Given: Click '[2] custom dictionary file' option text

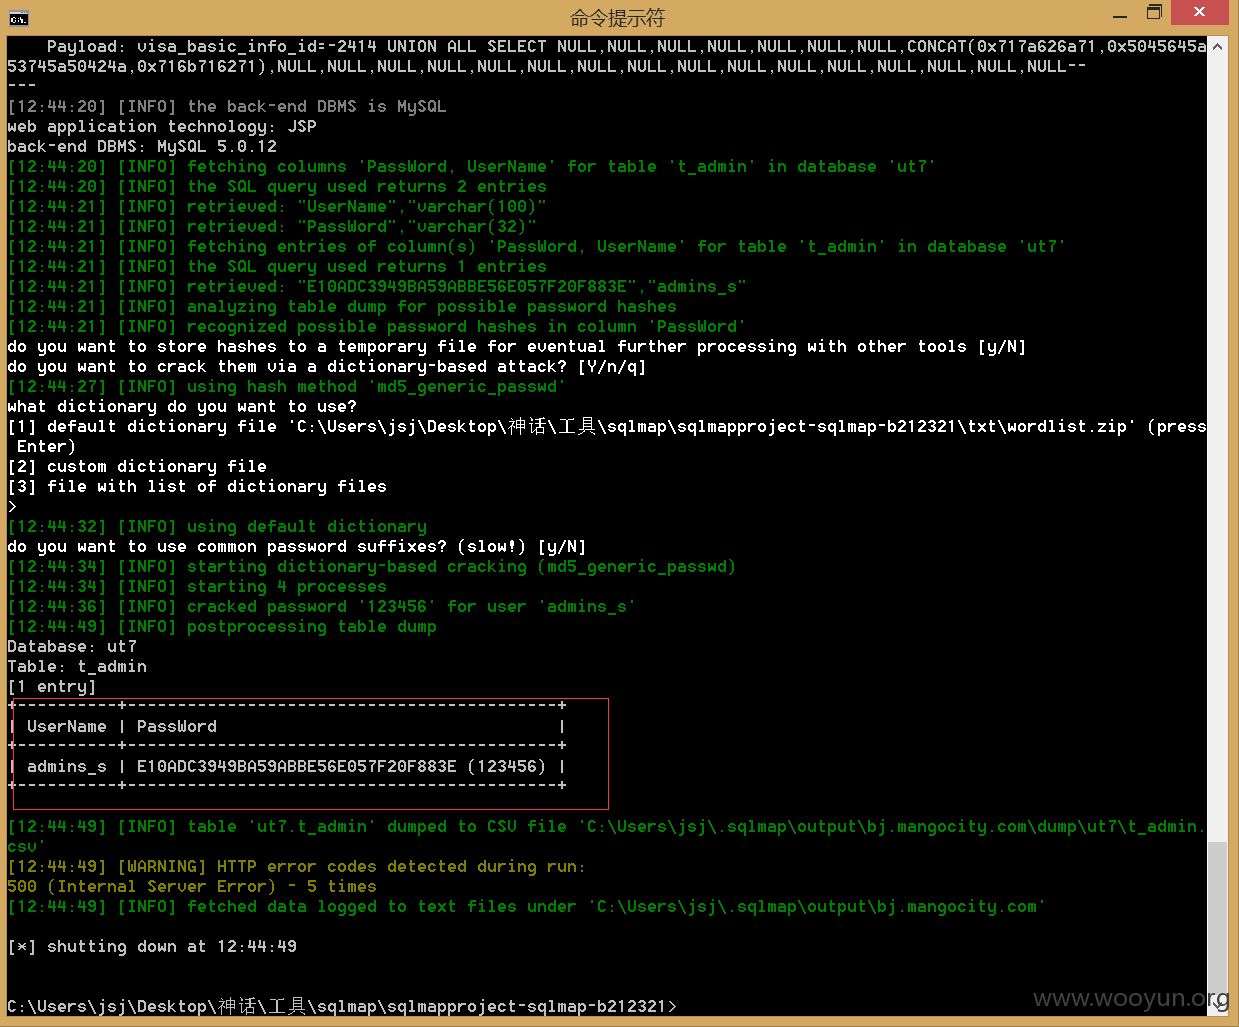Looking at the screenshot, I should [x=137, y=466].
